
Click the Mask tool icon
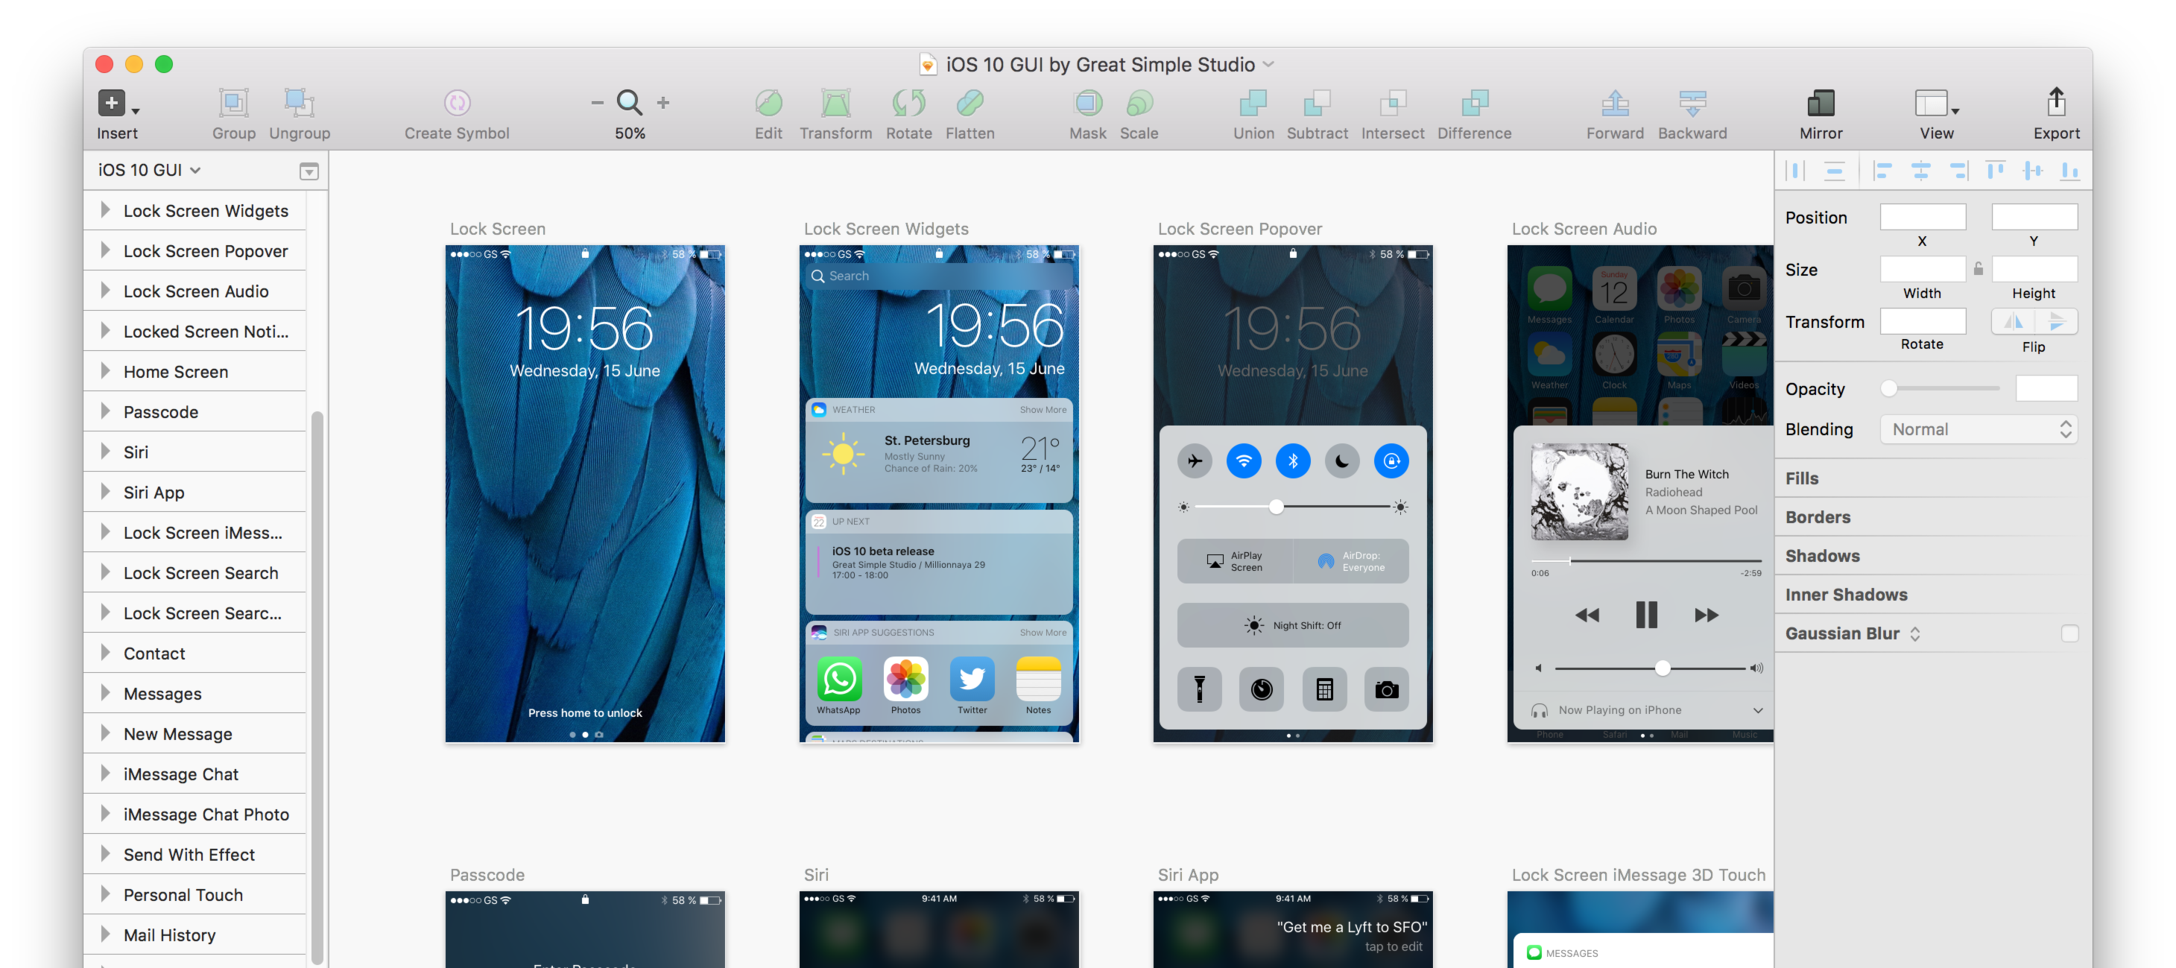pos(1088,103)
